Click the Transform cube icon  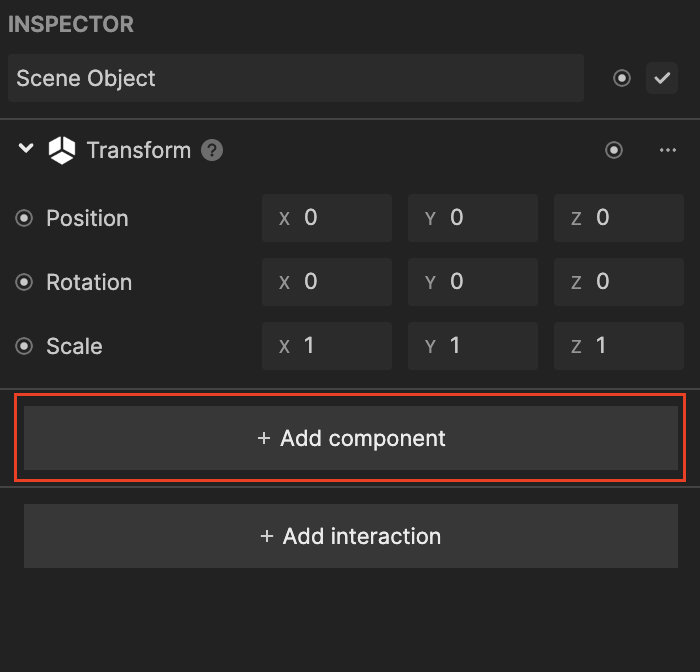[62, 151]
